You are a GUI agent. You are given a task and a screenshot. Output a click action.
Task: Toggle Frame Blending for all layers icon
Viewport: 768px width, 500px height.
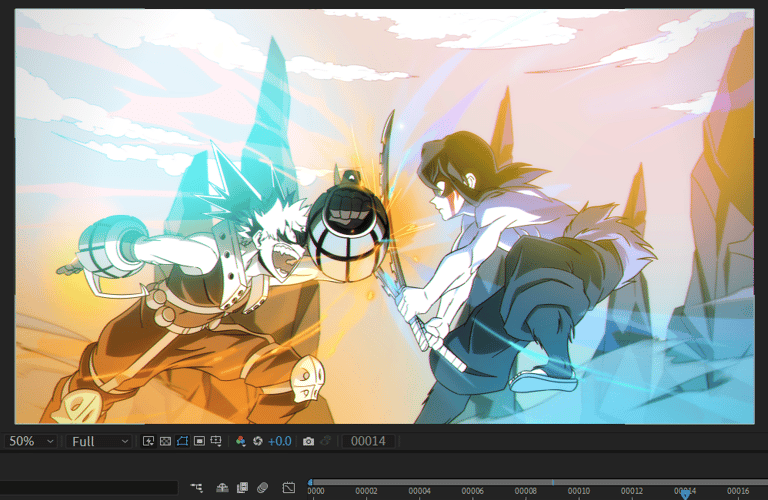point(242,487)
